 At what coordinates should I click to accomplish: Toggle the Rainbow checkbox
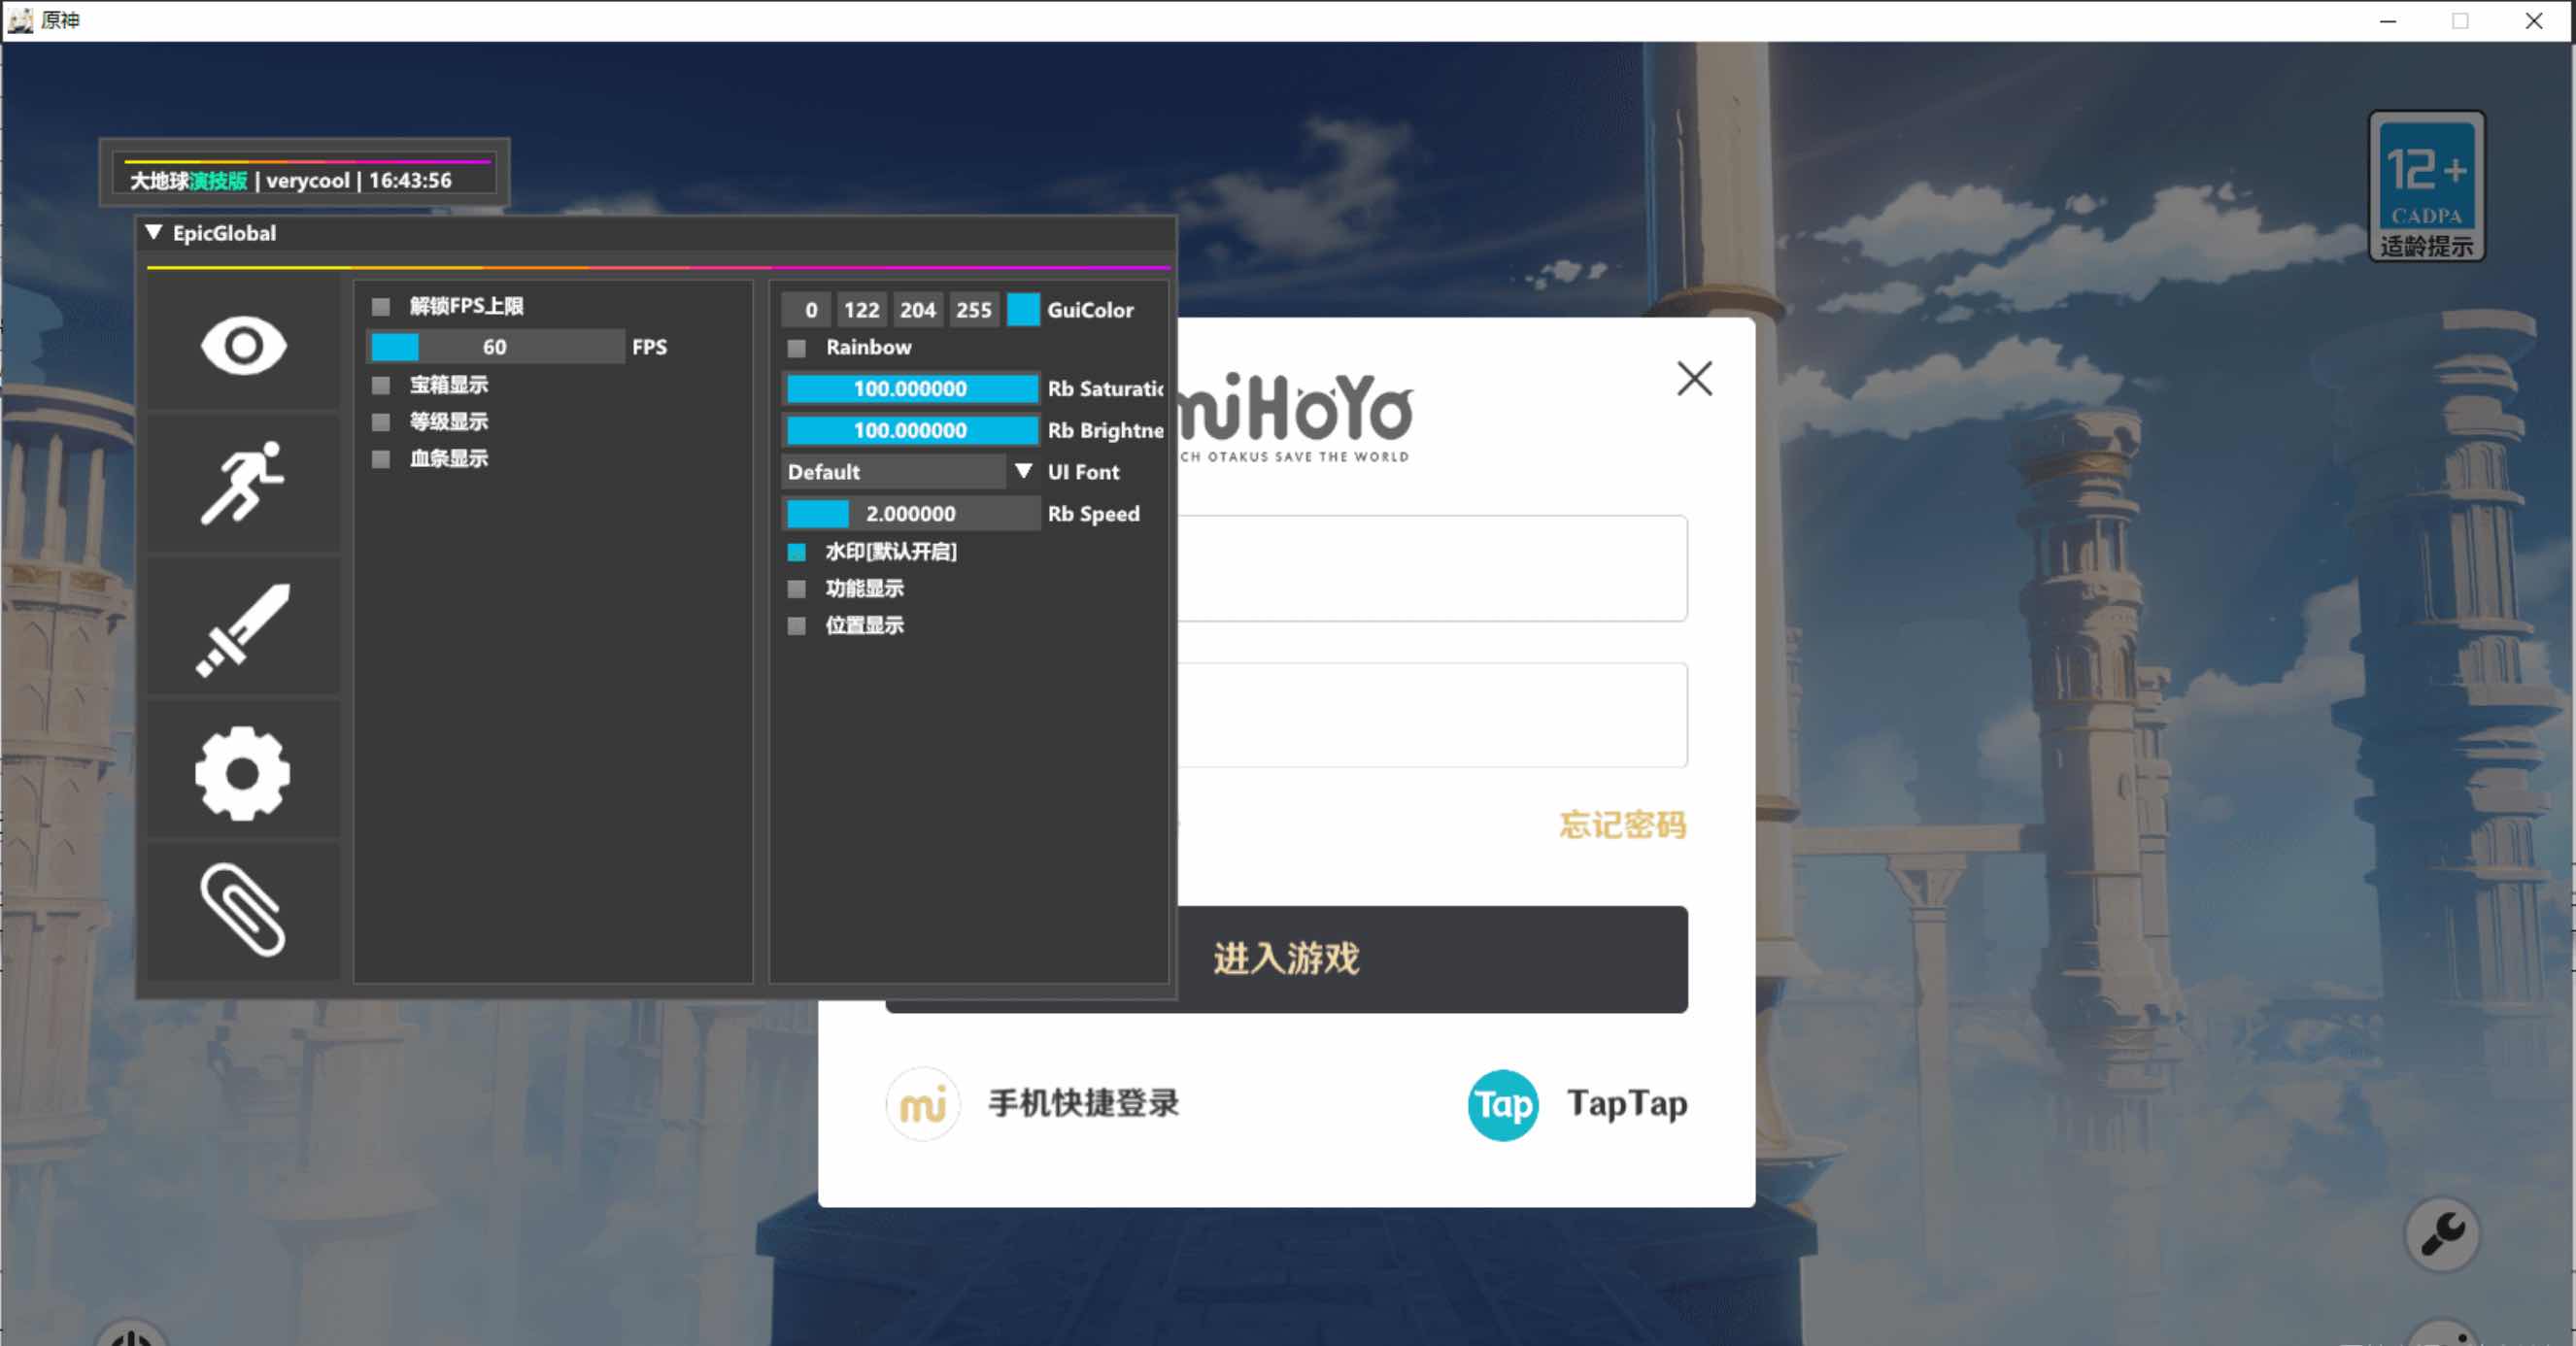(797, 348)
